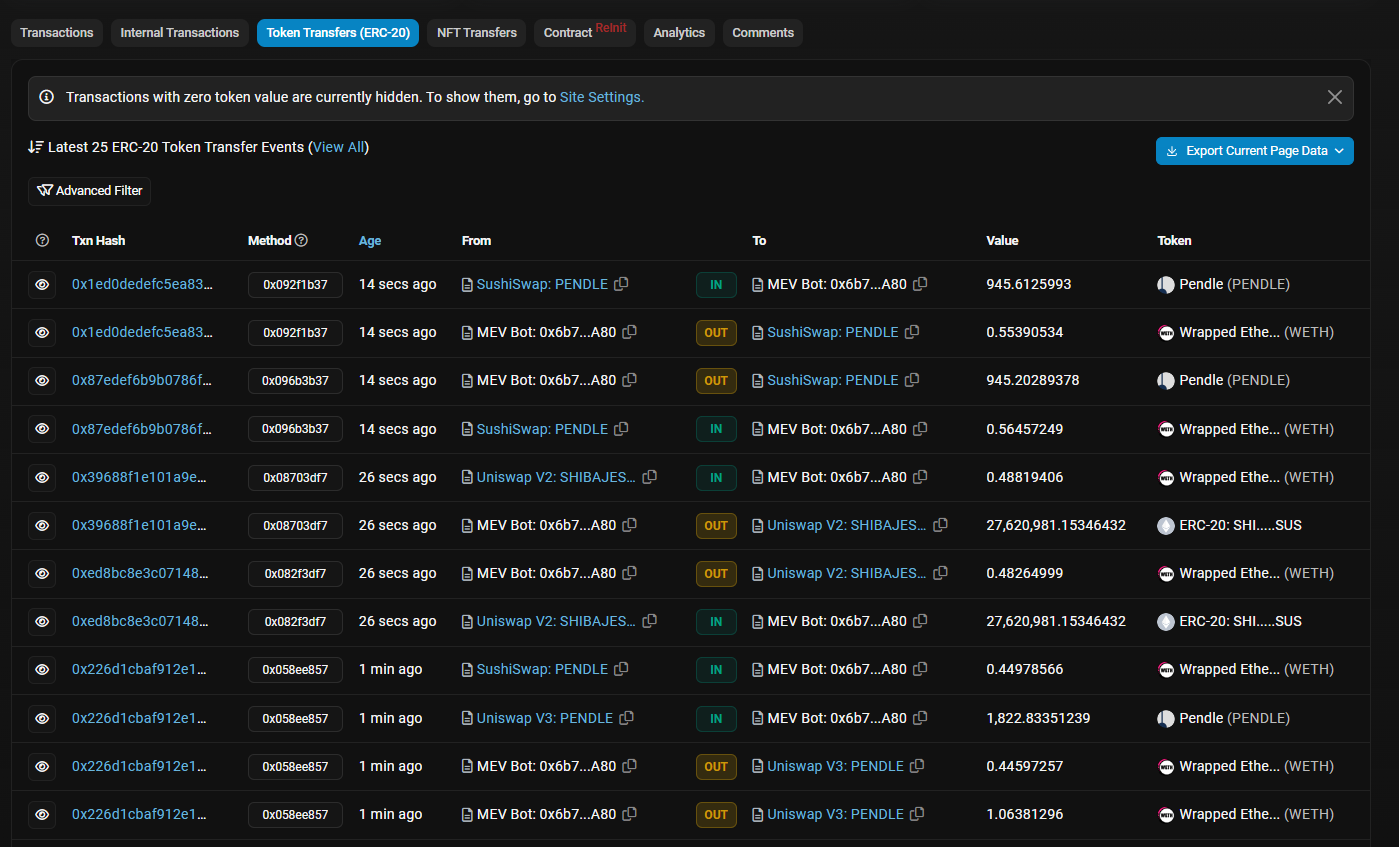The width and height of the screenshot is (1399, 847).
Task: Click the Method column help icon
Action: coord(301,241)
